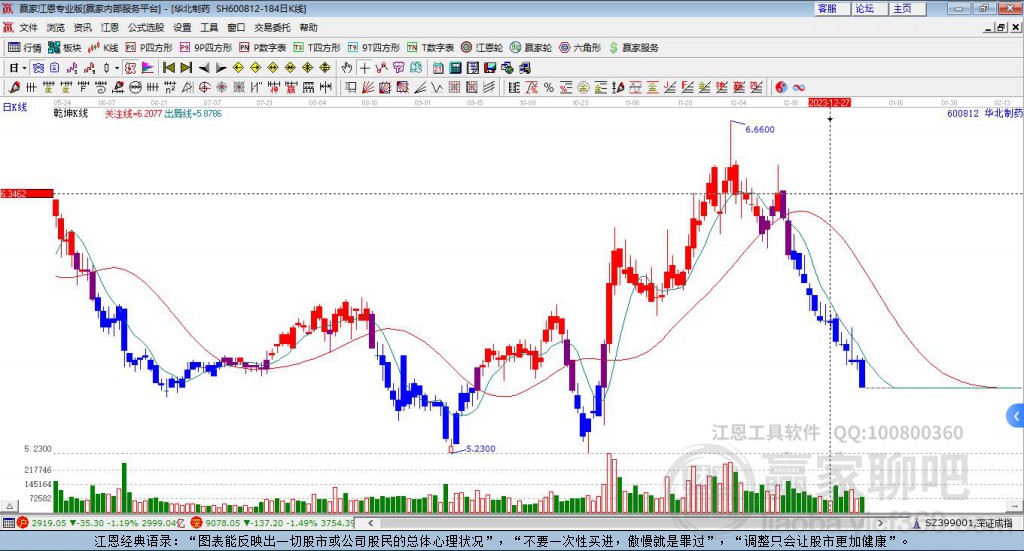Open the 9P四方形 tool
The height and width of the screenshot is (551, 1024).
pyautogui.click(x=206, y=48)
